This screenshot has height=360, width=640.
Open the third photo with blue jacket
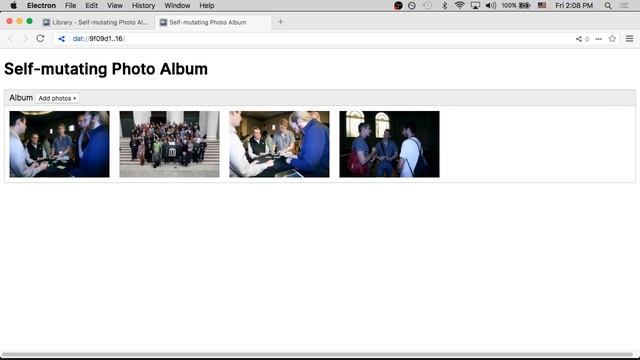(x=279, y=144)
